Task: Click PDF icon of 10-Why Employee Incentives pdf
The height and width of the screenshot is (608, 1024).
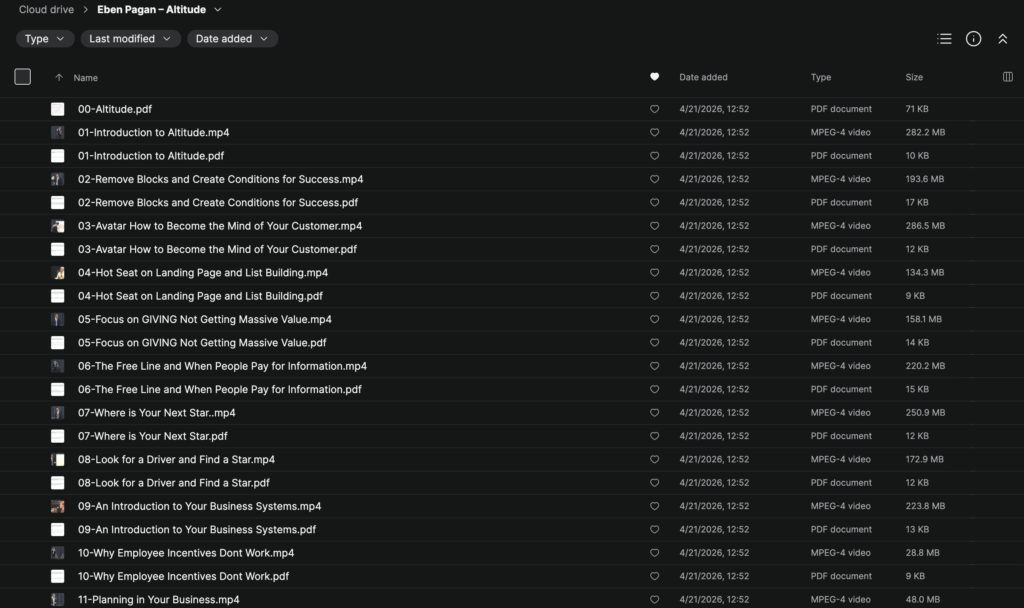Action: [x=57, y=576]
